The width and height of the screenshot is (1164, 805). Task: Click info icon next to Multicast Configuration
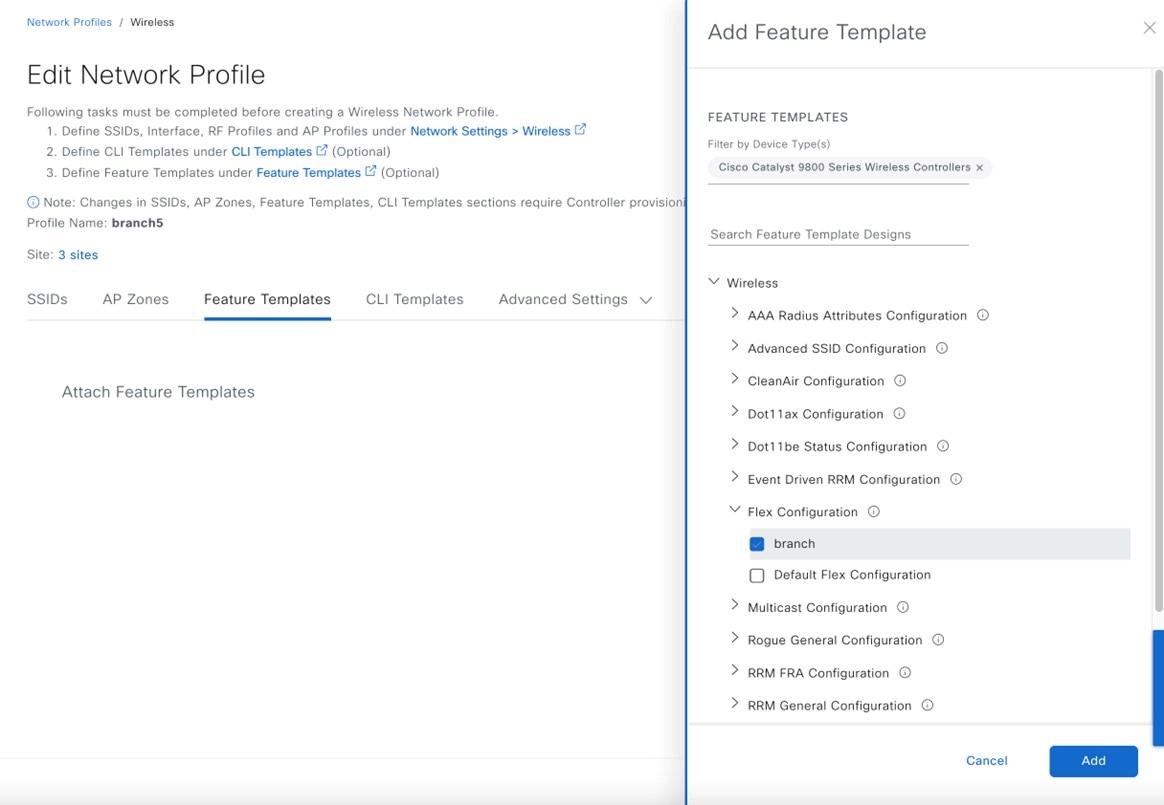(x=903, y=607)
